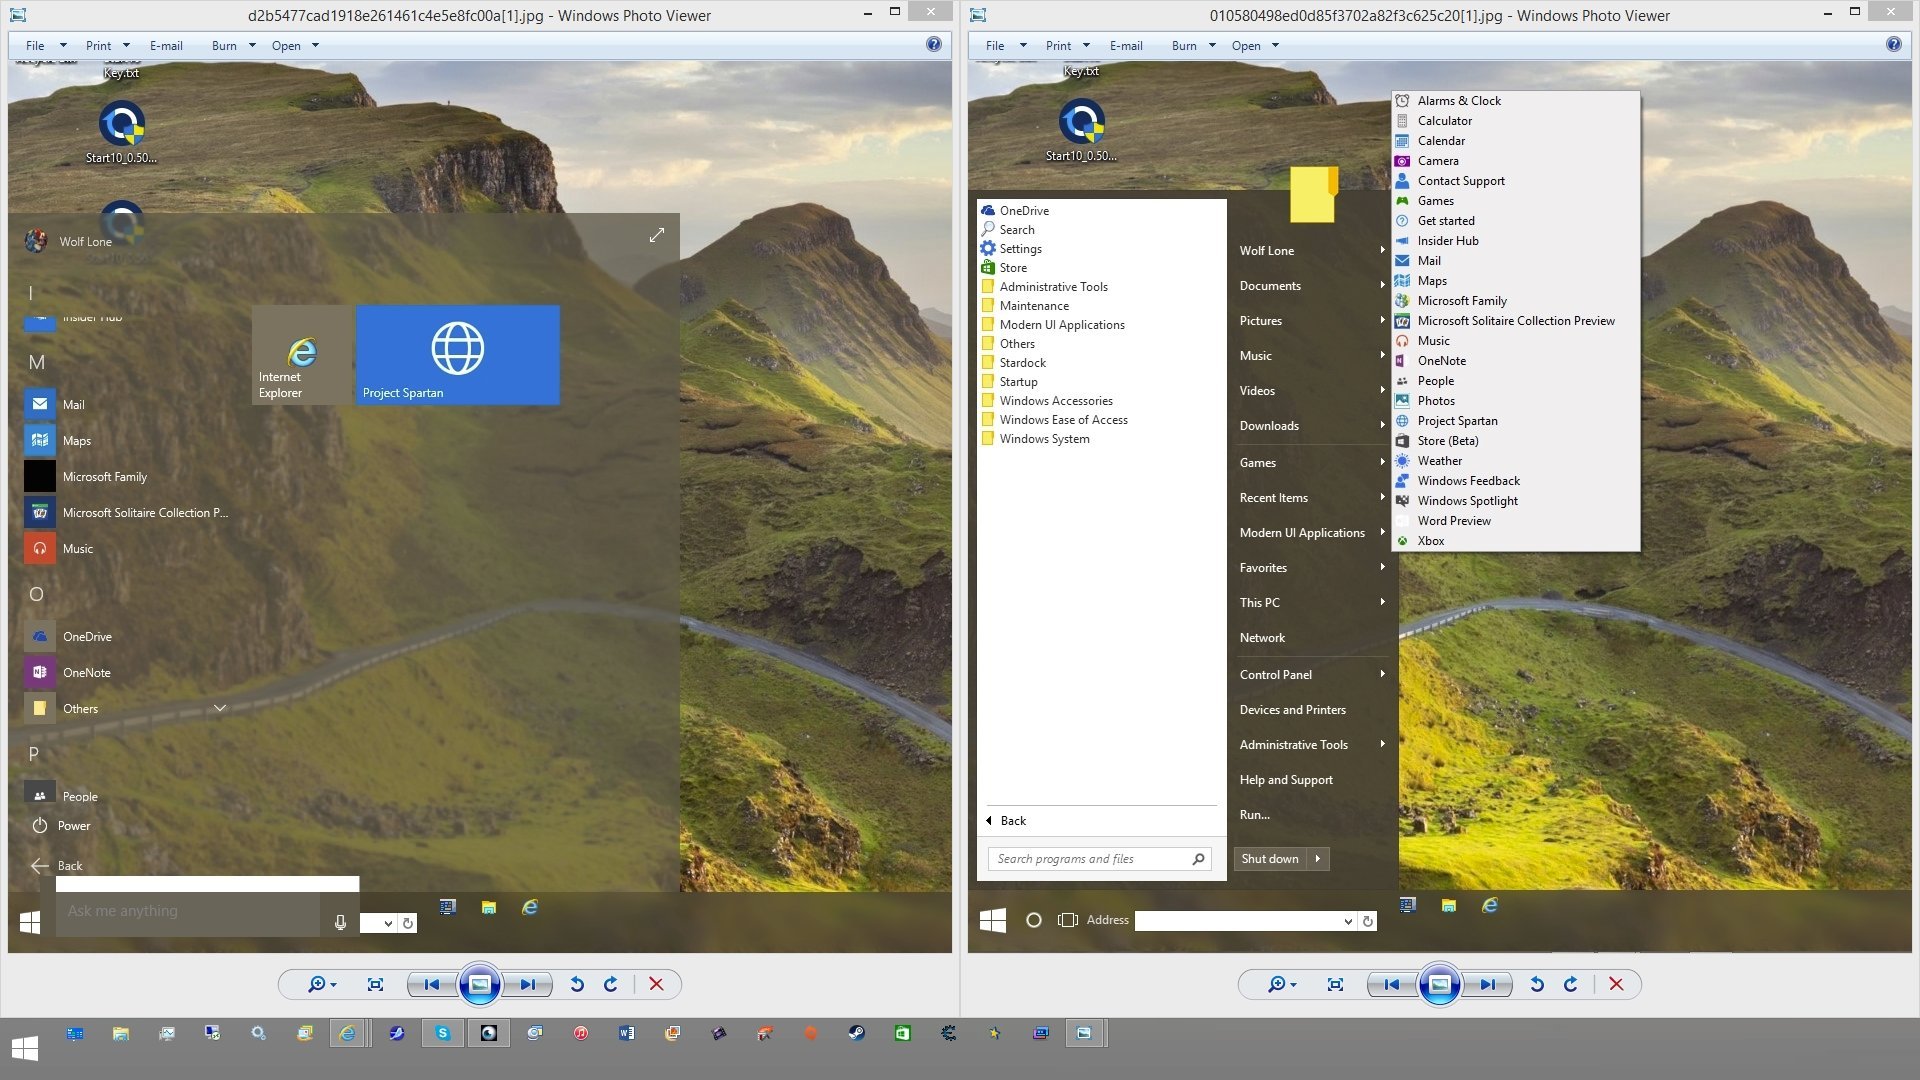Open File menu in right Photo Viewer
Screen dimensions: 1920x1080
1006,46
